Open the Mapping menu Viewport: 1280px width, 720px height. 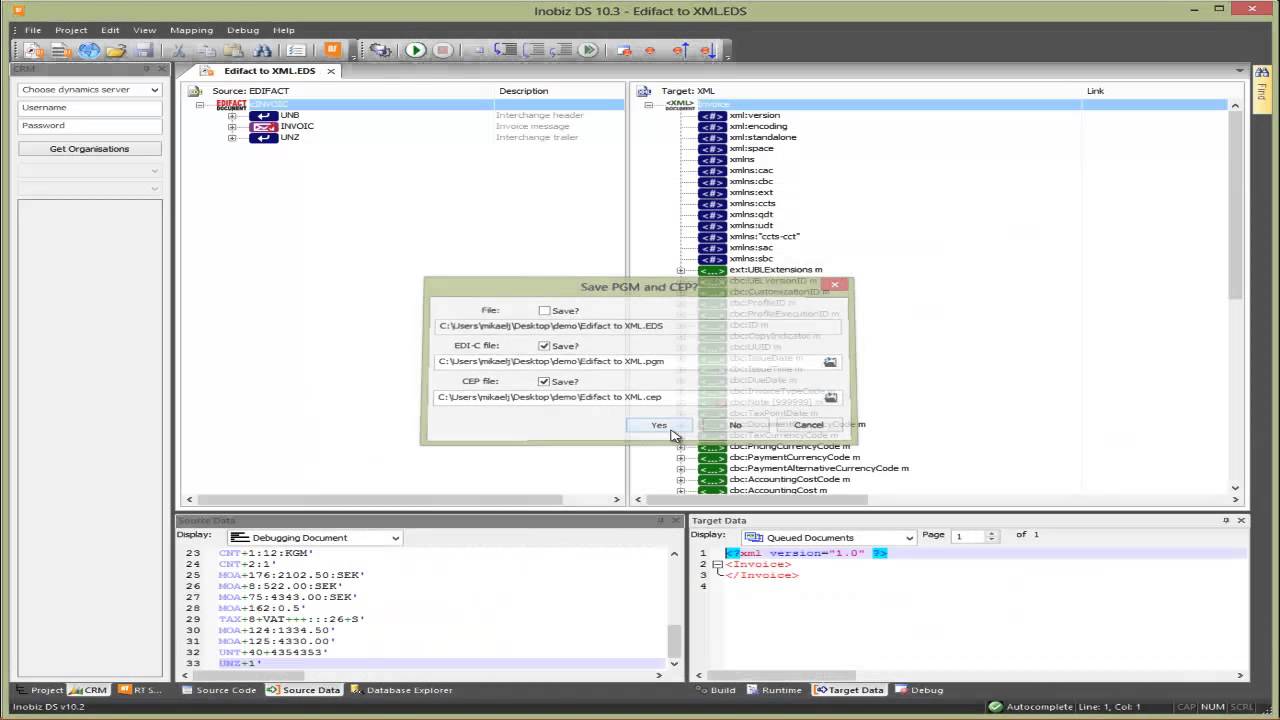pyautogui.click(x=191, y=30)
